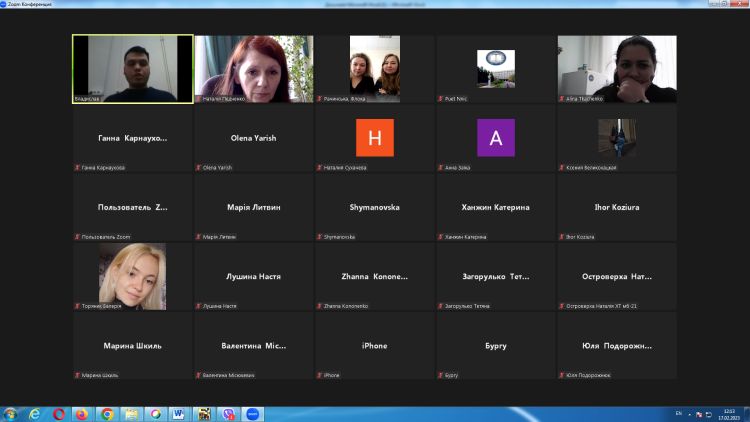Viewport: 750px width, 422px height.
Task: Open Viber from the taskbar
Action: point(229,413)
